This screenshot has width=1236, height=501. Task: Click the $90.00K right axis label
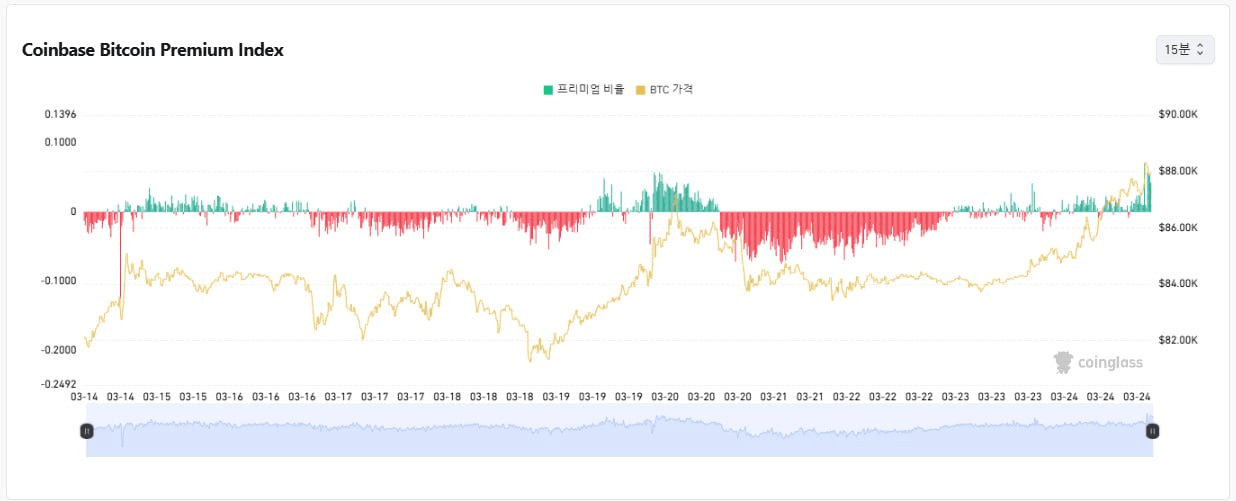point(1178,115)
